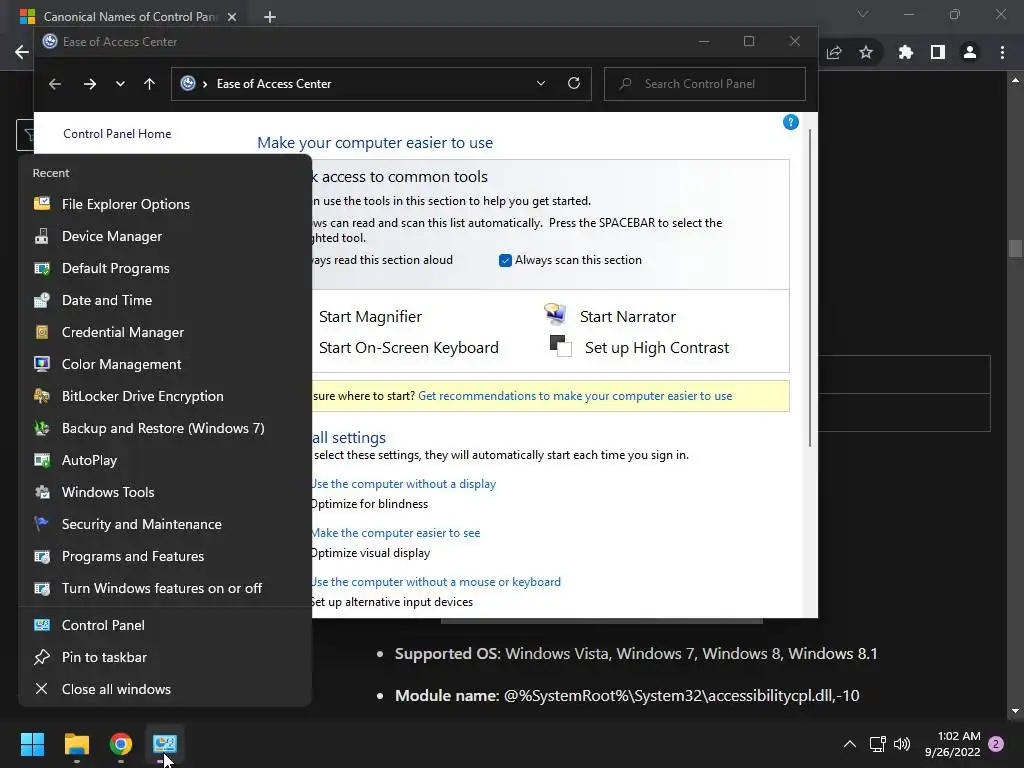1024x768 pixels.
Task: Open Chrome profile avatar
Action: 970,52
